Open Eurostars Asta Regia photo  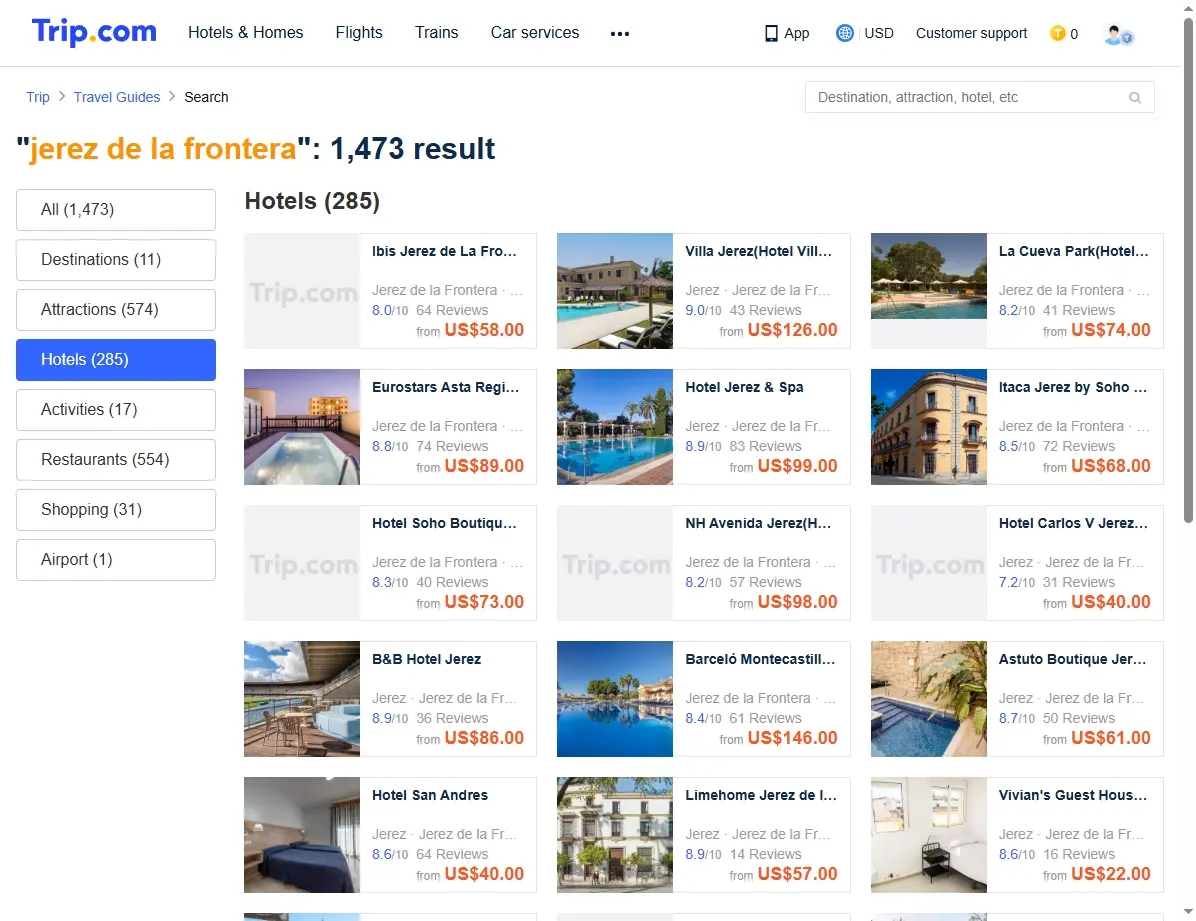pyautogui.click(x=301, y=427)
